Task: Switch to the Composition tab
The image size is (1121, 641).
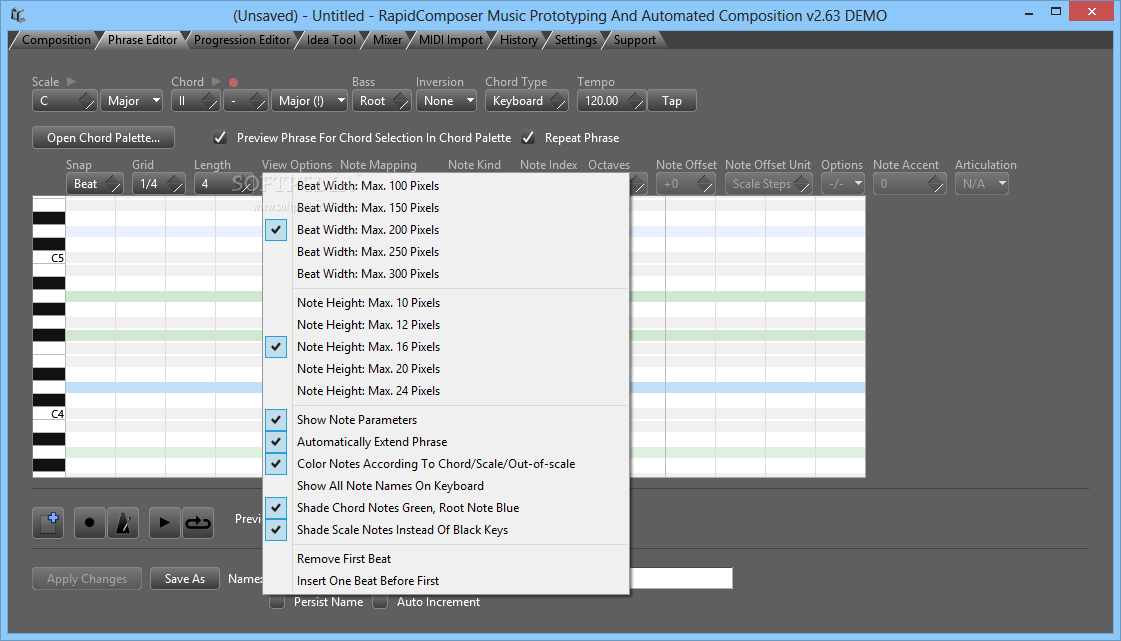Action: [56, 40]
